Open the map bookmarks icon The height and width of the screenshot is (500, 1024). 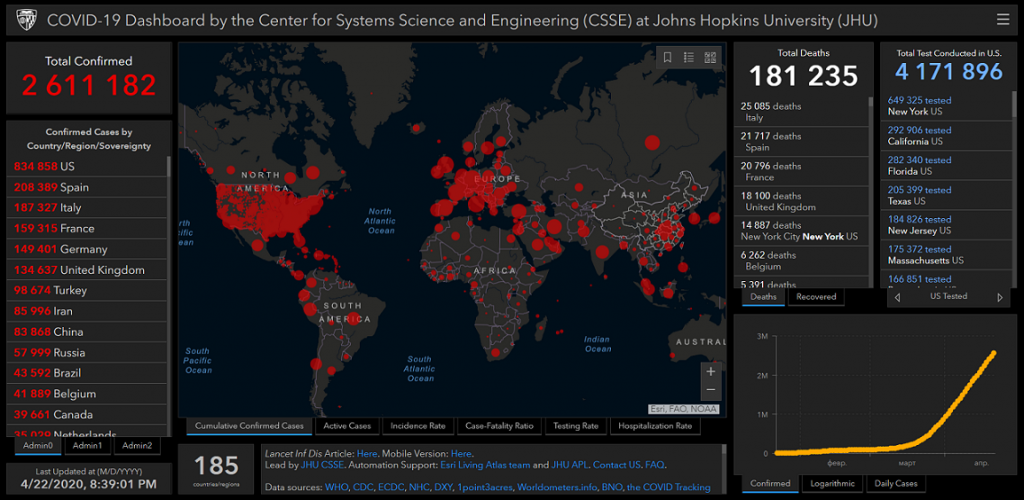point(667,57)
